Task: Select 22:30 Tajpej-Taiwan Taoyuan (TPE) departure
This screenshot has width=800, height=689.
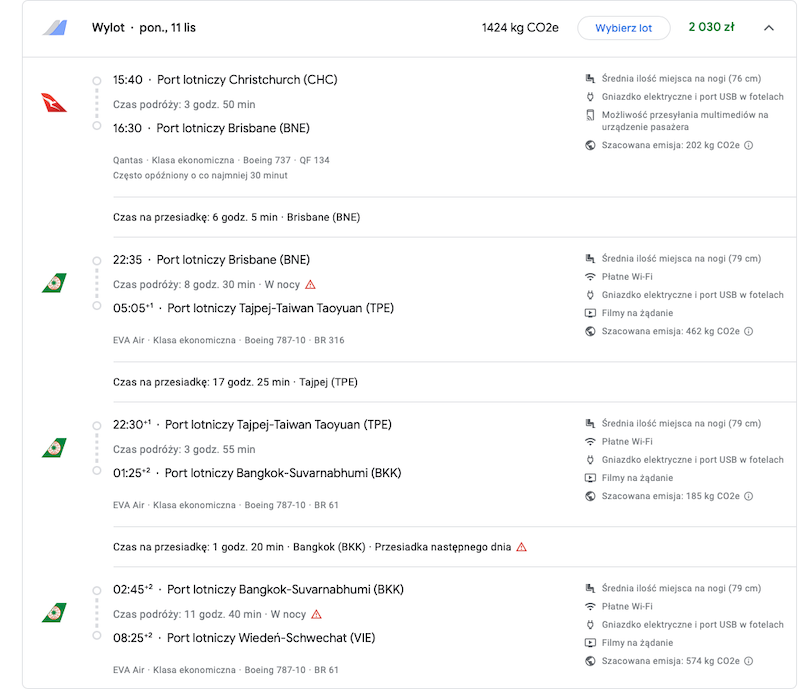Action: [252, 425]
